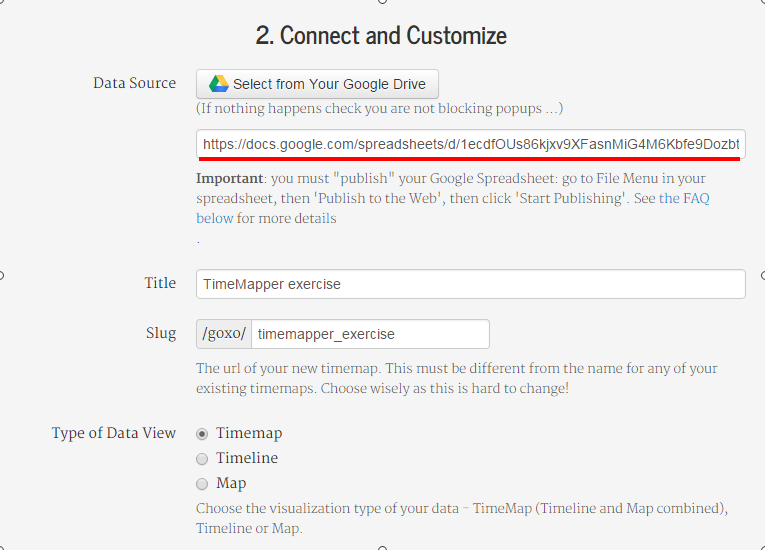Click into the Title text box
Image resolution: width=765 pixels, height=550 pixels.
tap(471, 284)
